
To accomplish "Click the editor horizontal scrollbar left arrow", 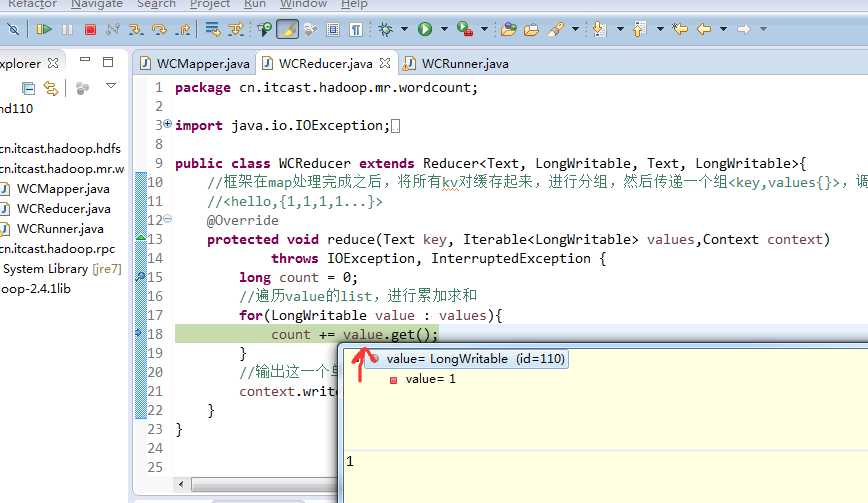I will tap(180, 484).
